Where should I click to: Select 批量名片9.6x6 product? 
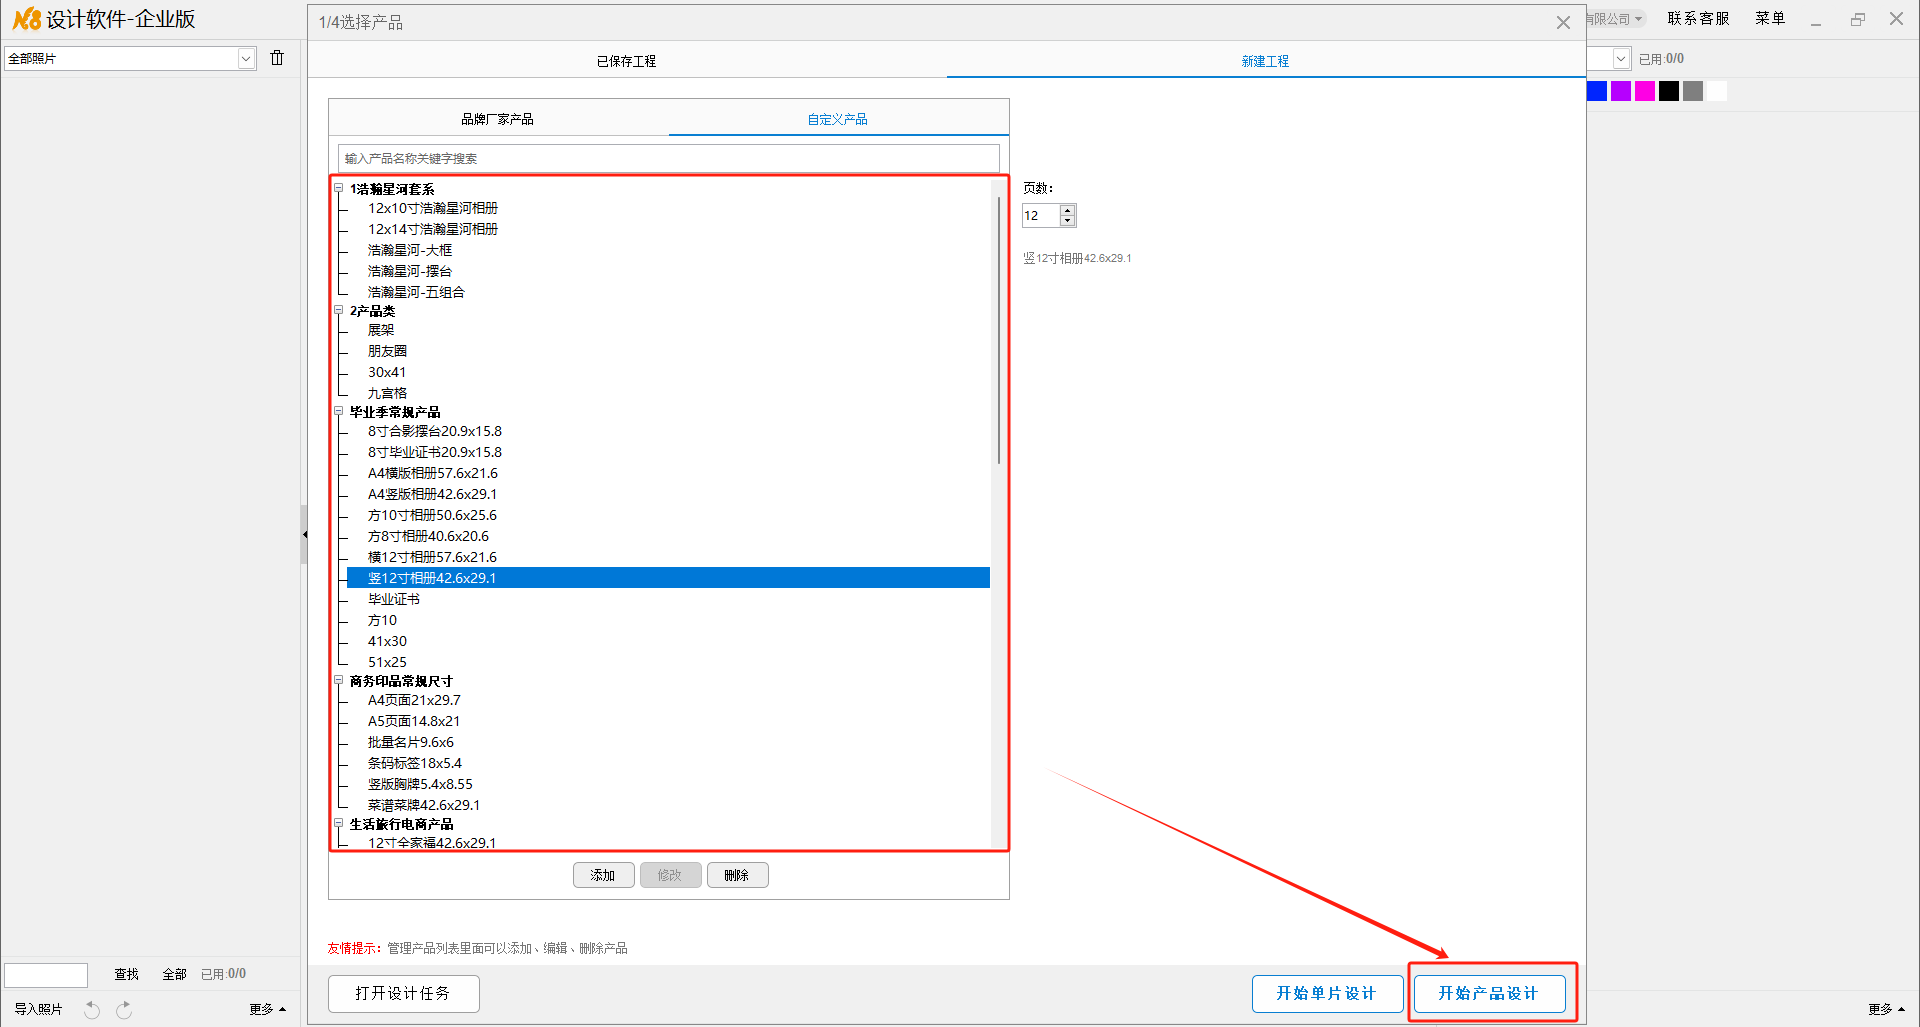[411, 742]
